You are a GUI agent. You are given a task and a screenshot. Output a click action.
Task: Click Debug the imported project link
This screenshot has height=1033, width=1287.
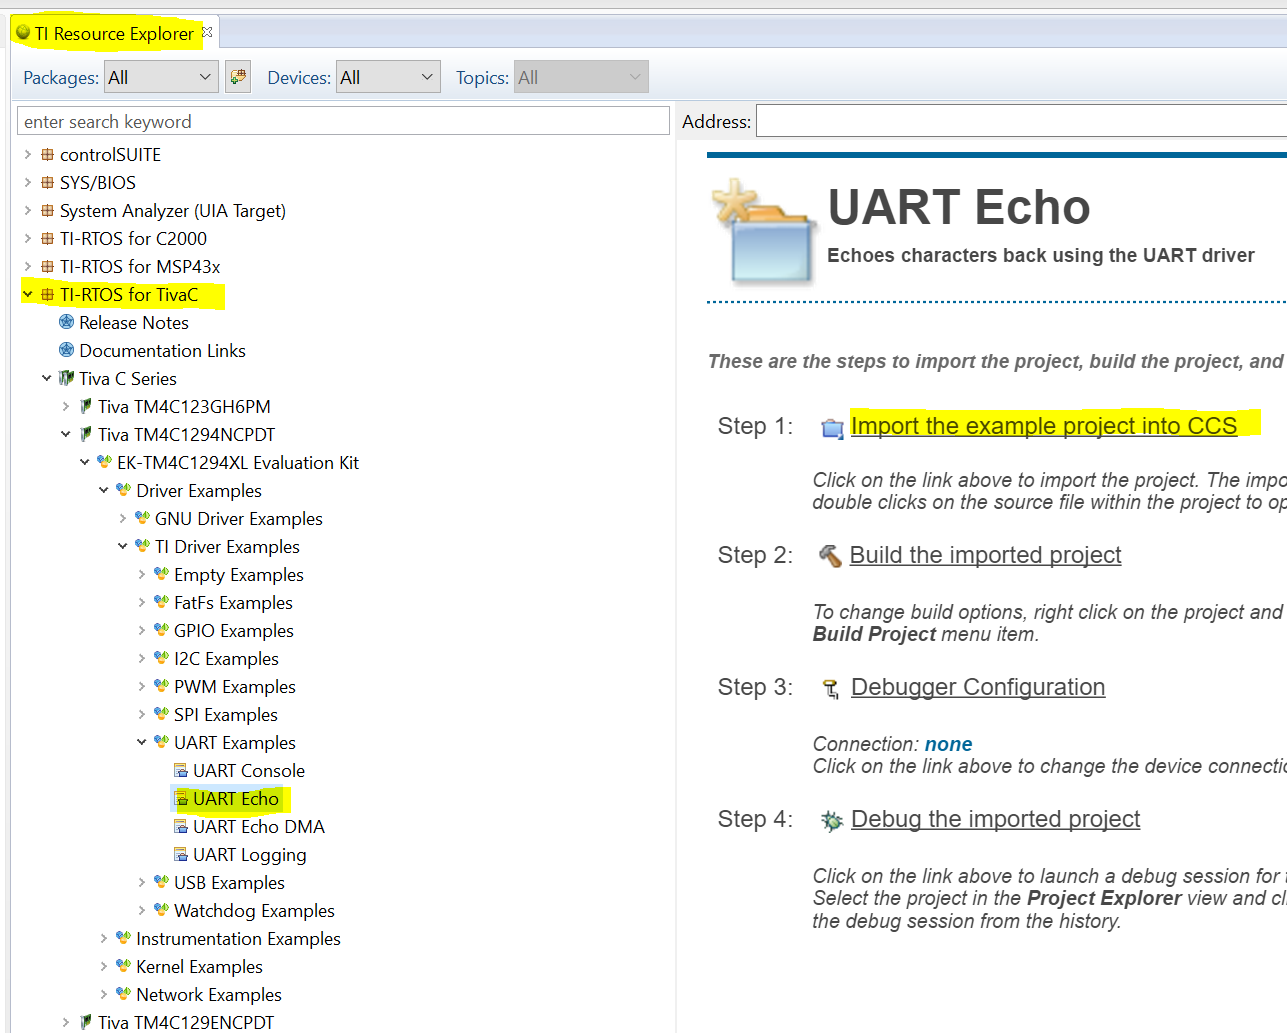(x=995, y=819)
